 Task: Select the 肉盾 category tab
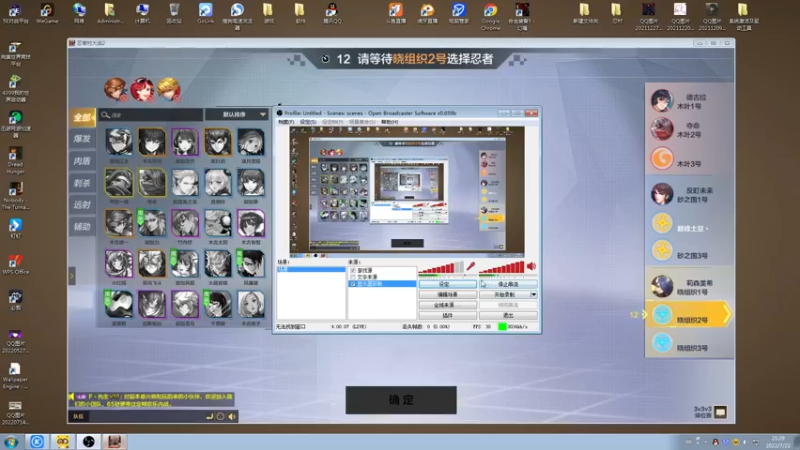[x=83, y=161]
